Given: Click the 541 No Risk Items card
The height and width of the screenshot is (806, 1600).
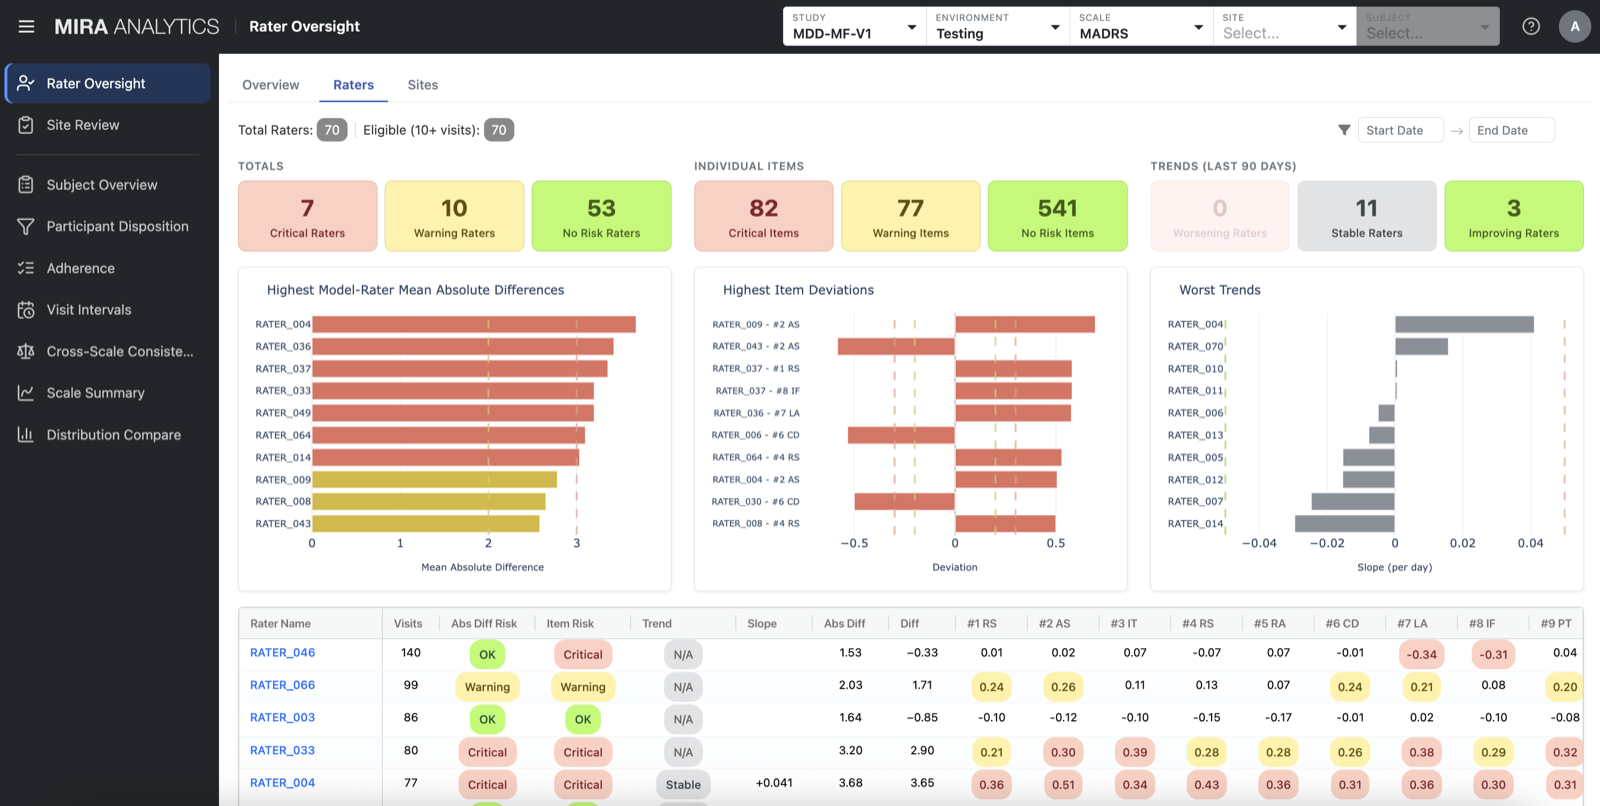Looking at the screenshot, I should (x=1057, y=216).
